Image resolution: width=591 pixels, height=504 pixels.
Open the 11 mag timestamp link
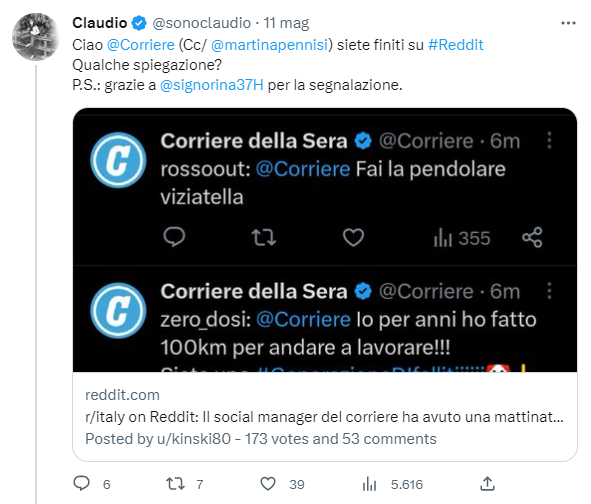[x=286, y=23]
